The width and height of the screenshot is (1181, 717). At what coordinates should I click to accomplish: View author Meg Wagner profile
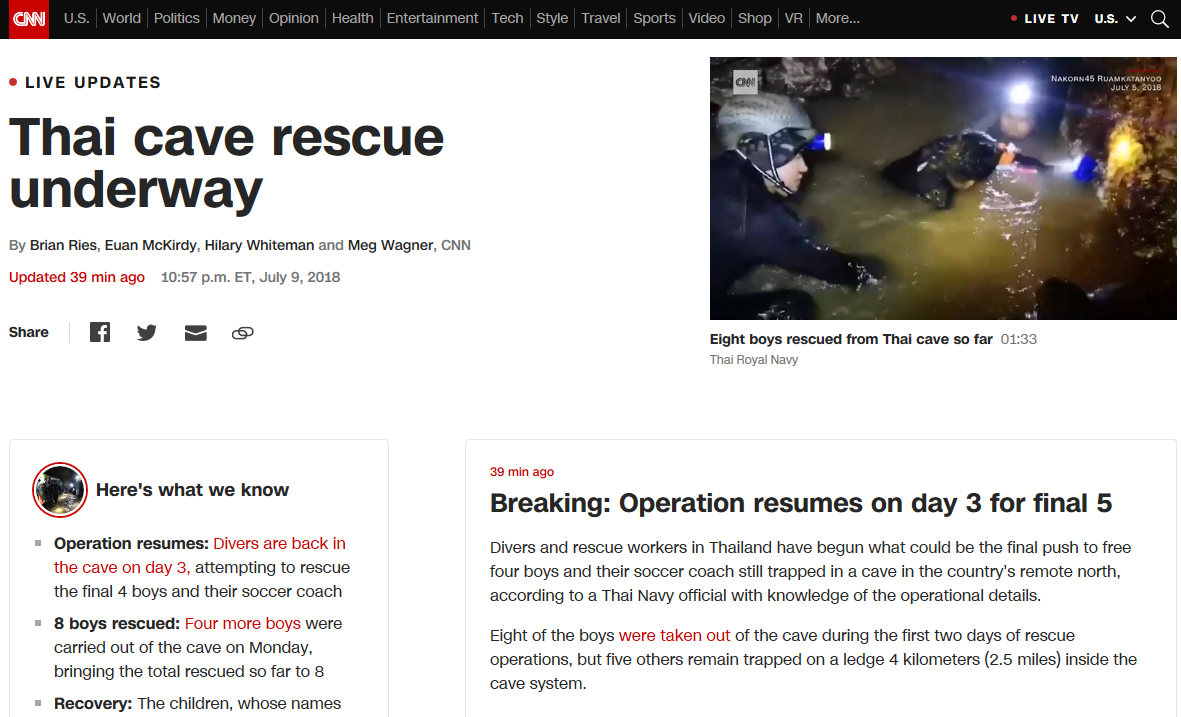coord(391,245)
